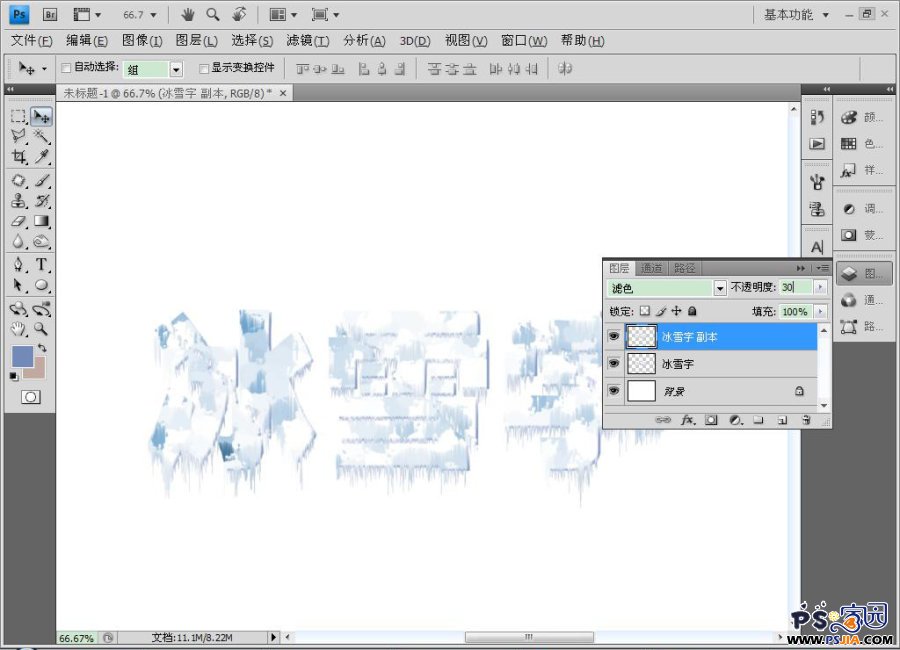Viewport: 900px width, 650px height.
Task: Enable the 显示变换控件 checkbox
Action: pyautogui.click(x=204, y=69)
